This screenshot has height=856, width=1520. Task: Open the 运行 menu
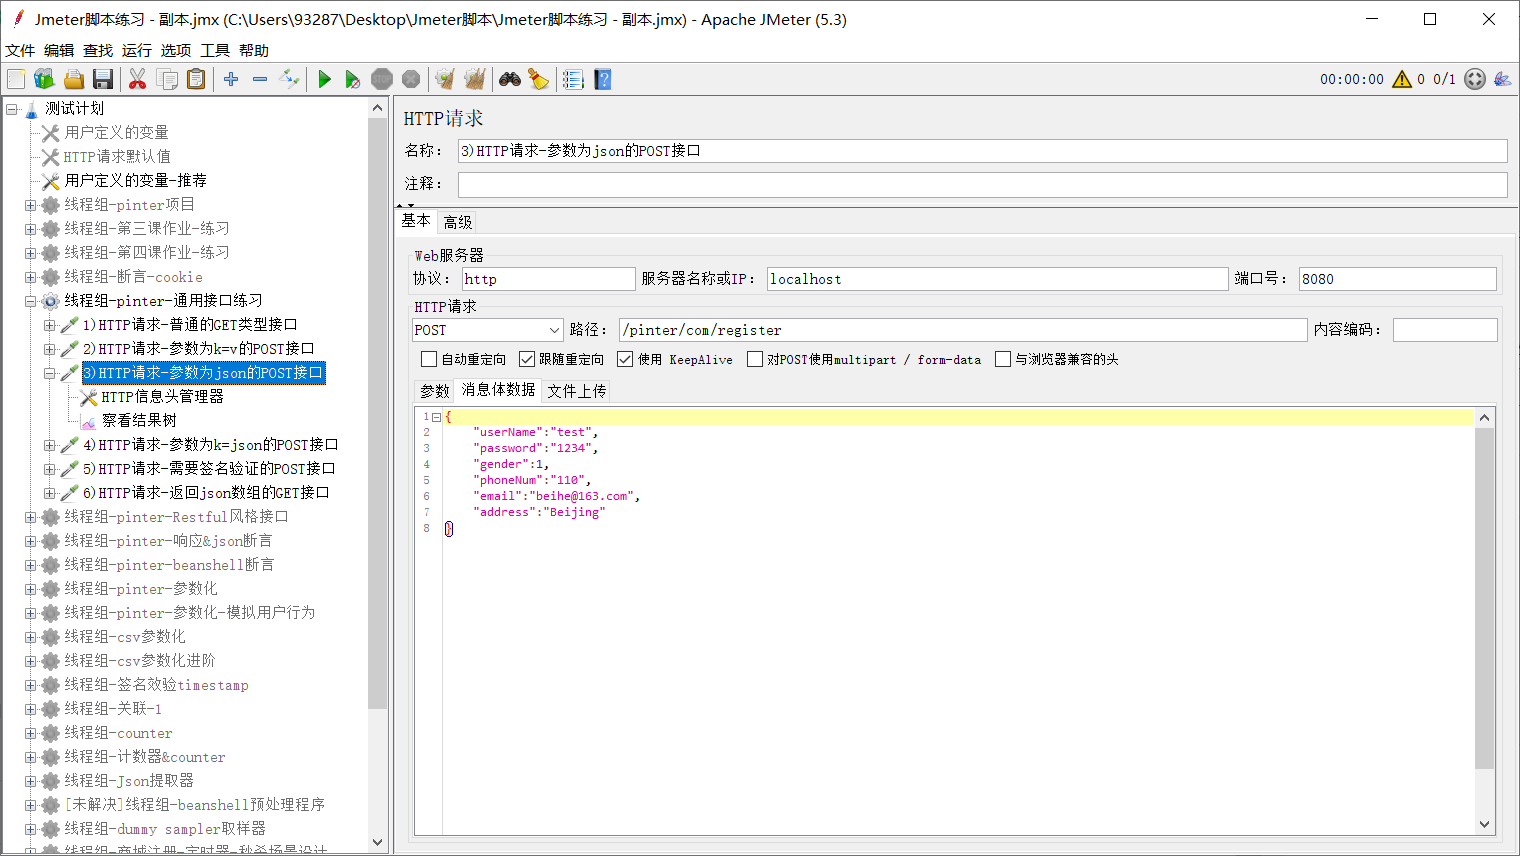[x=137, y=50]
